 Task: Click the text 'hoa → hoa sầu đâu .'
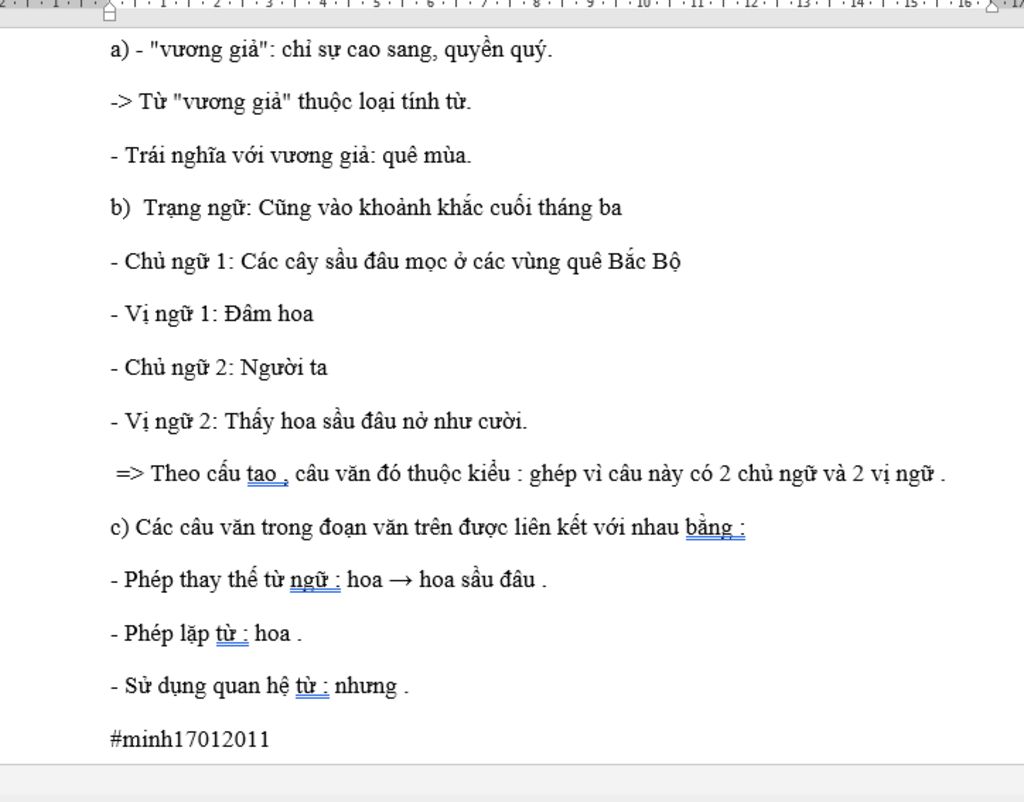point(447,580)
